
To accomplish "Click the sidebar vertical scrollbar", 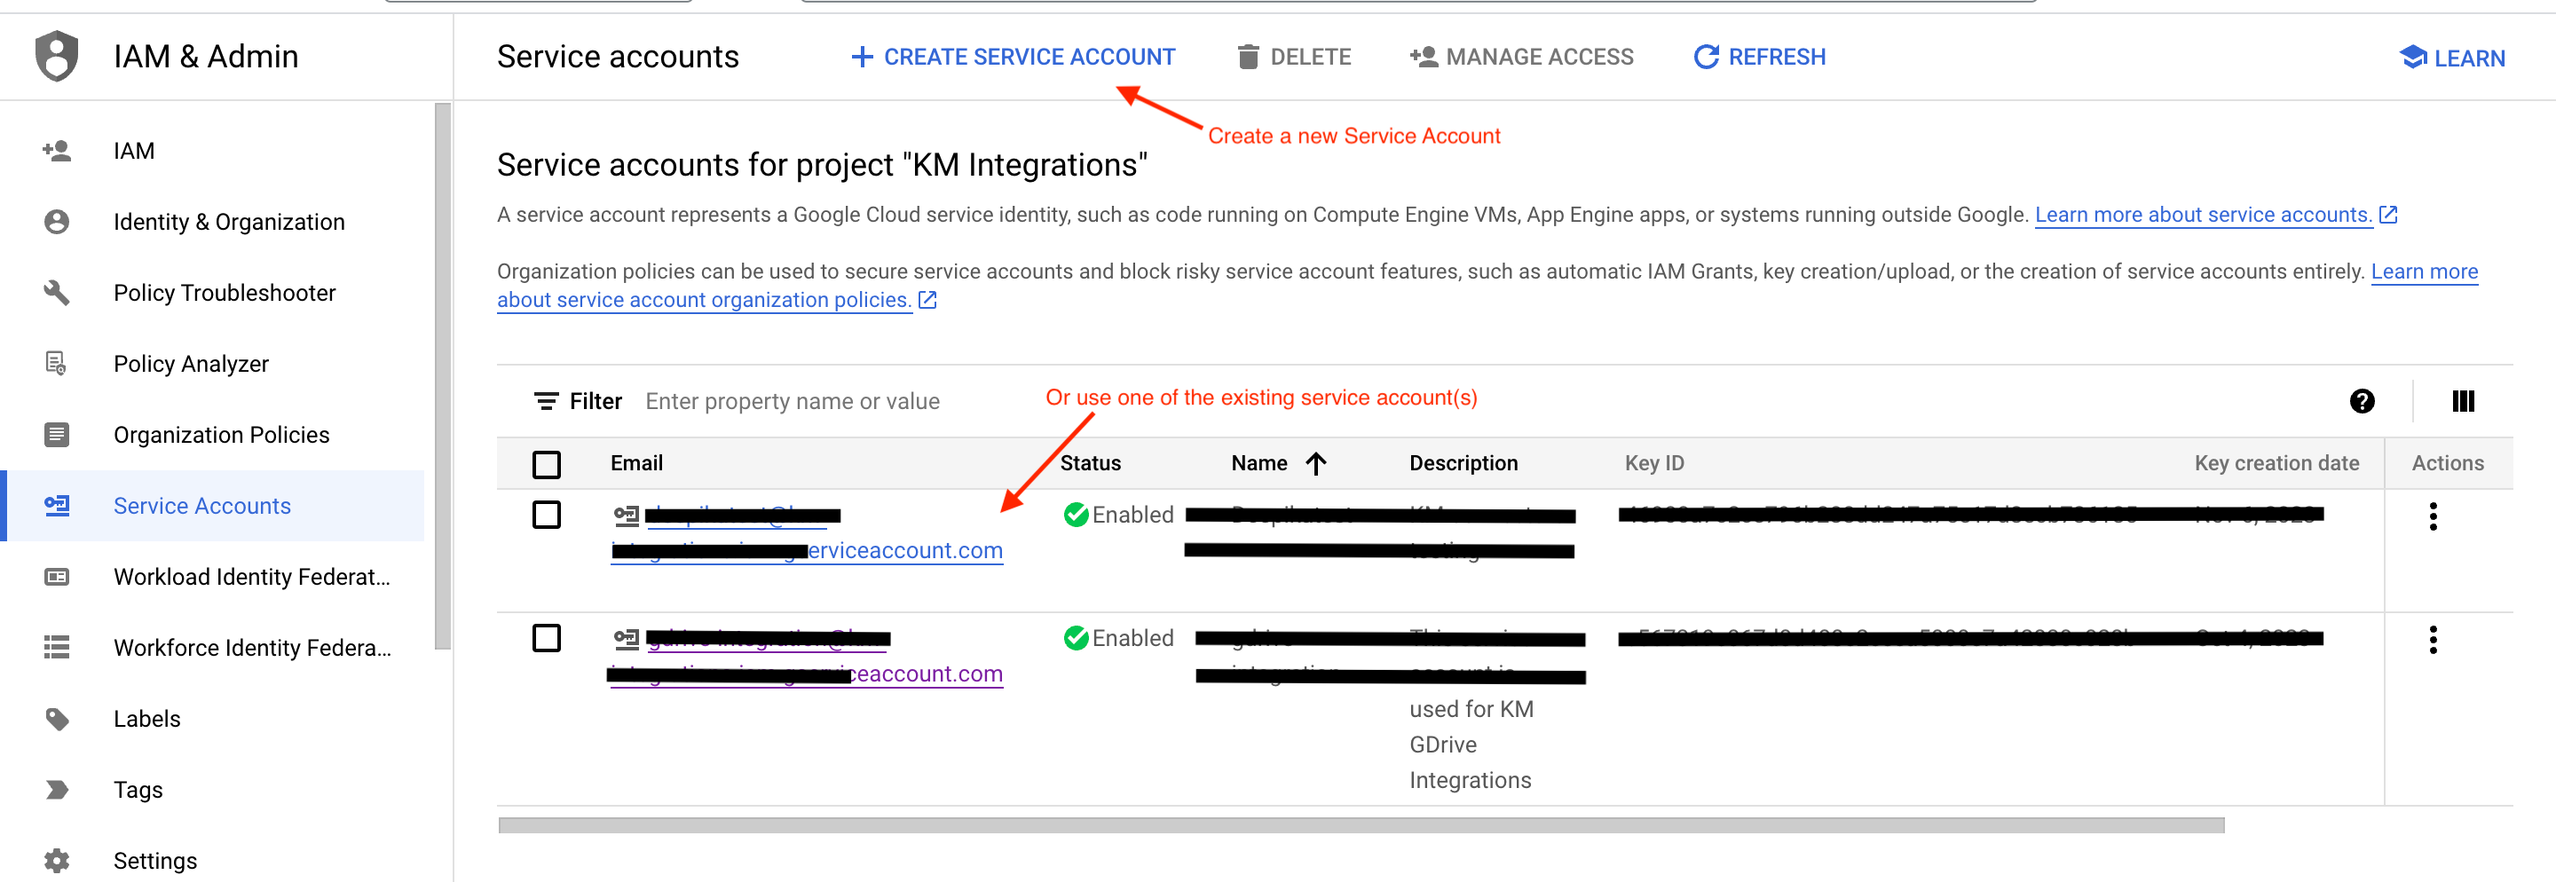I will (x=443, y=375).
